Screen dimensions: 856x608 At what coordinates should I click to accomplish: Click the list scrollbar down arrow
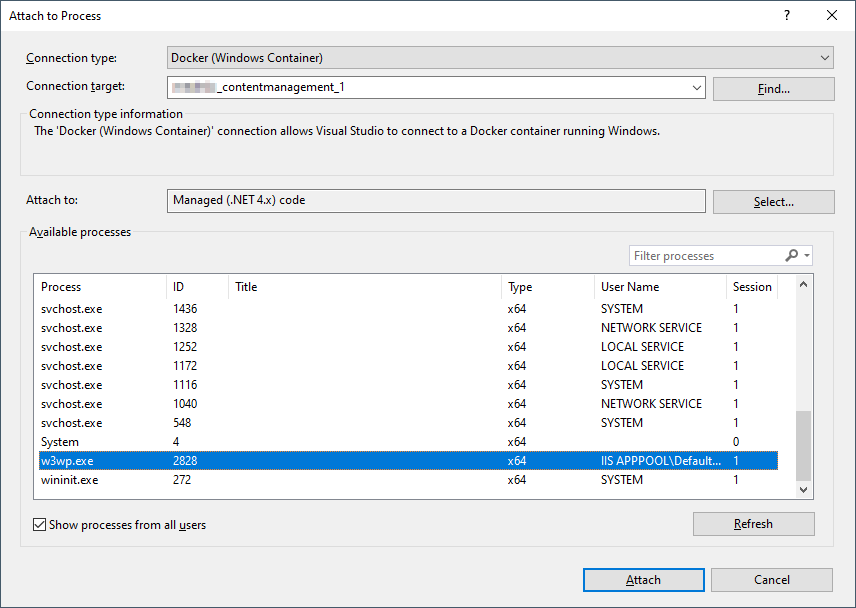(x=803, y=490)
